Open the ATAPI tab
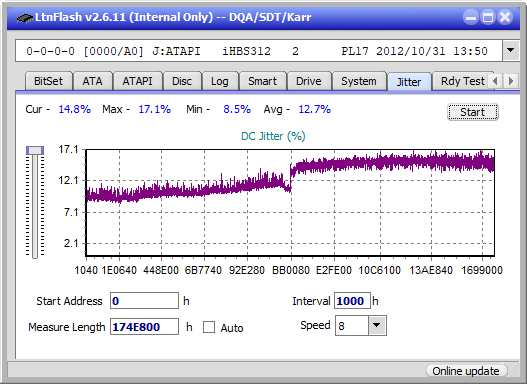 [137, 81]
